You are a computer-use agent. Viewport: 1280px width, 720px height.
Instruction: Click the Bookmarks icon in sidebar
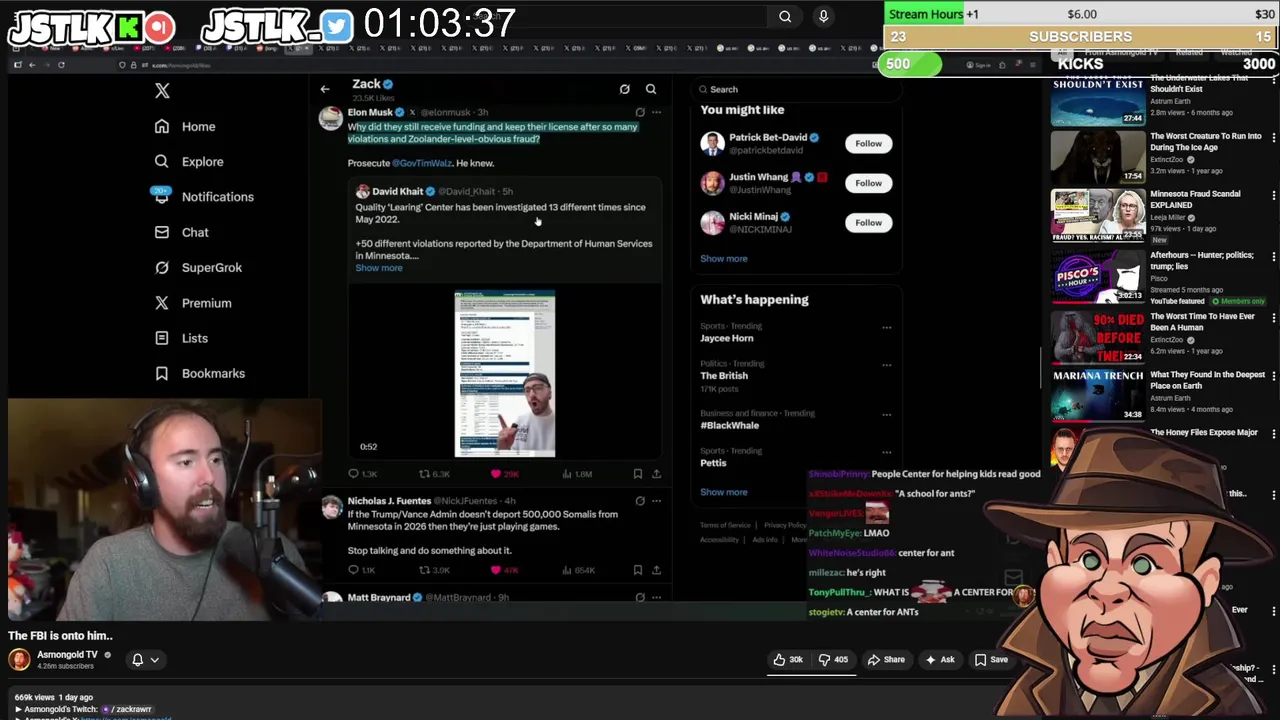[162, 373]
